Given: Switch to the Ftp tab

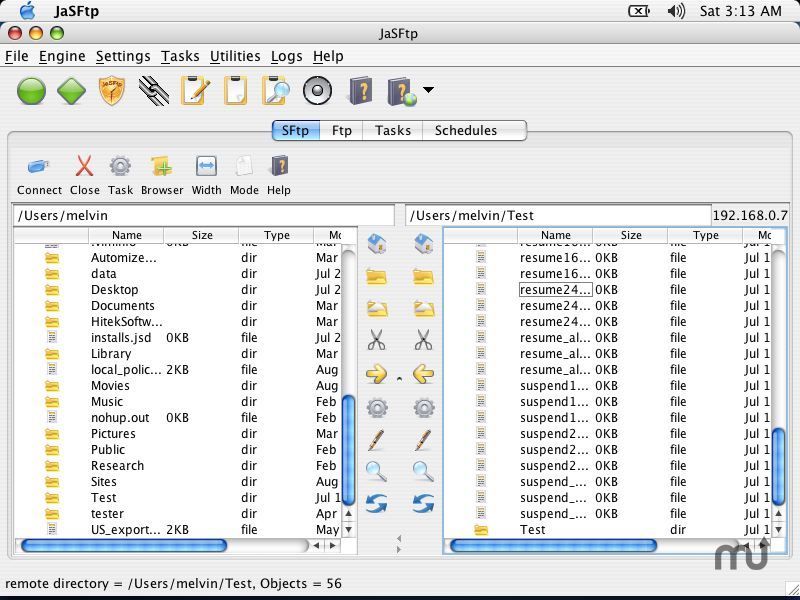Looking at the screenshot, I should coord(342,130).
